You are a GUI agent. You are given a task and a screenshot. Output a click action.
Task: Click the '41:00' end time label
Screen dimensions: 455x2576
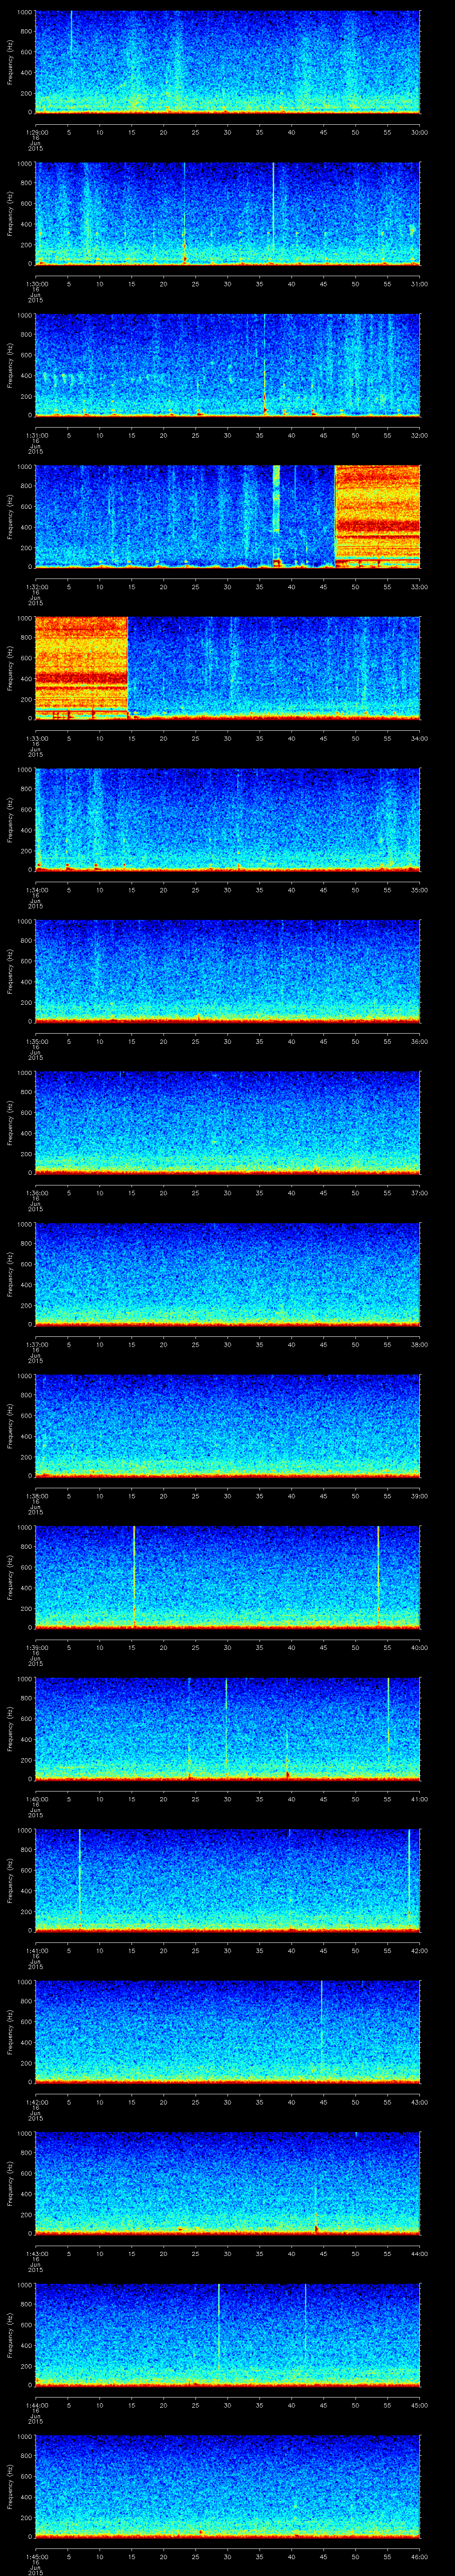point(420,1799)
